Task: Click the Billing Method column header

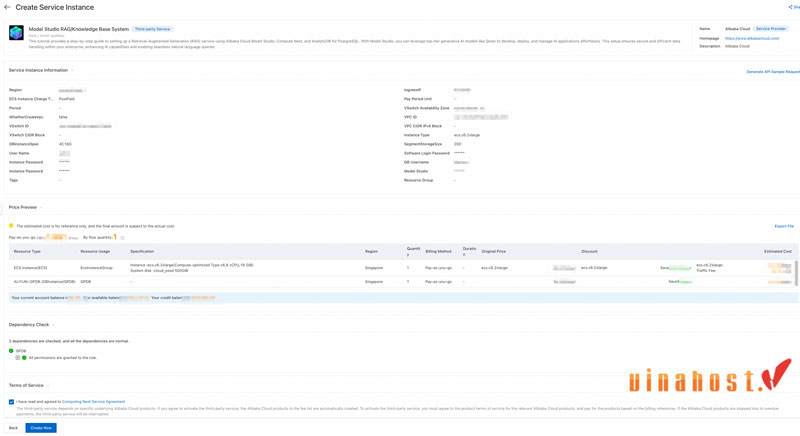Action: (438, 251)
